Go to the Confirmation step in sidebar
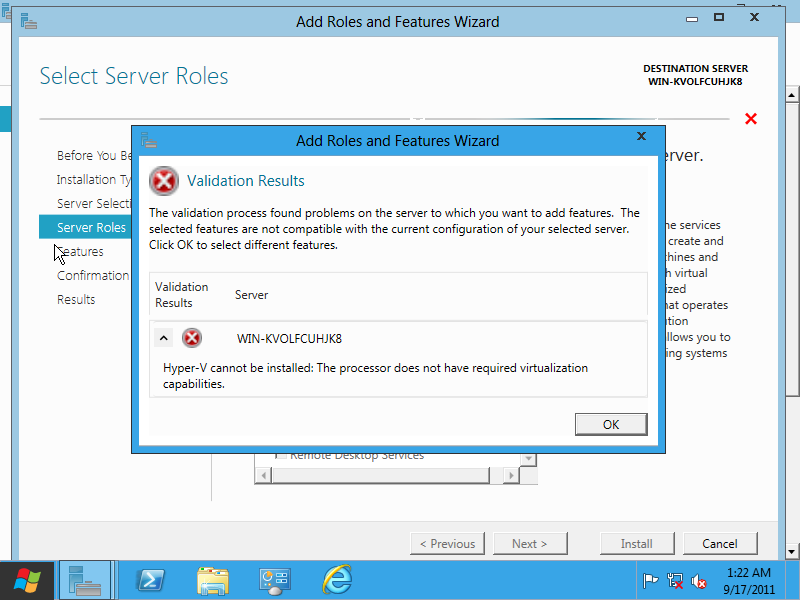 (x=93, y=275)
